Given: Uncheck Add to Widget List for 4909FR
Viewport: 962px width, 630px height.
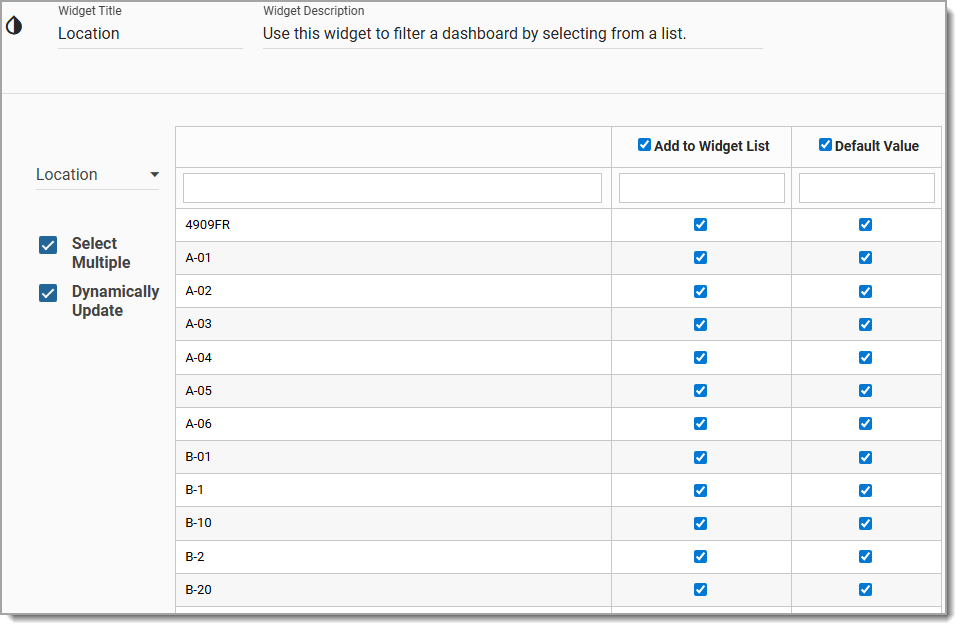Looking at the screenshot, I should (x=700, y=224).
